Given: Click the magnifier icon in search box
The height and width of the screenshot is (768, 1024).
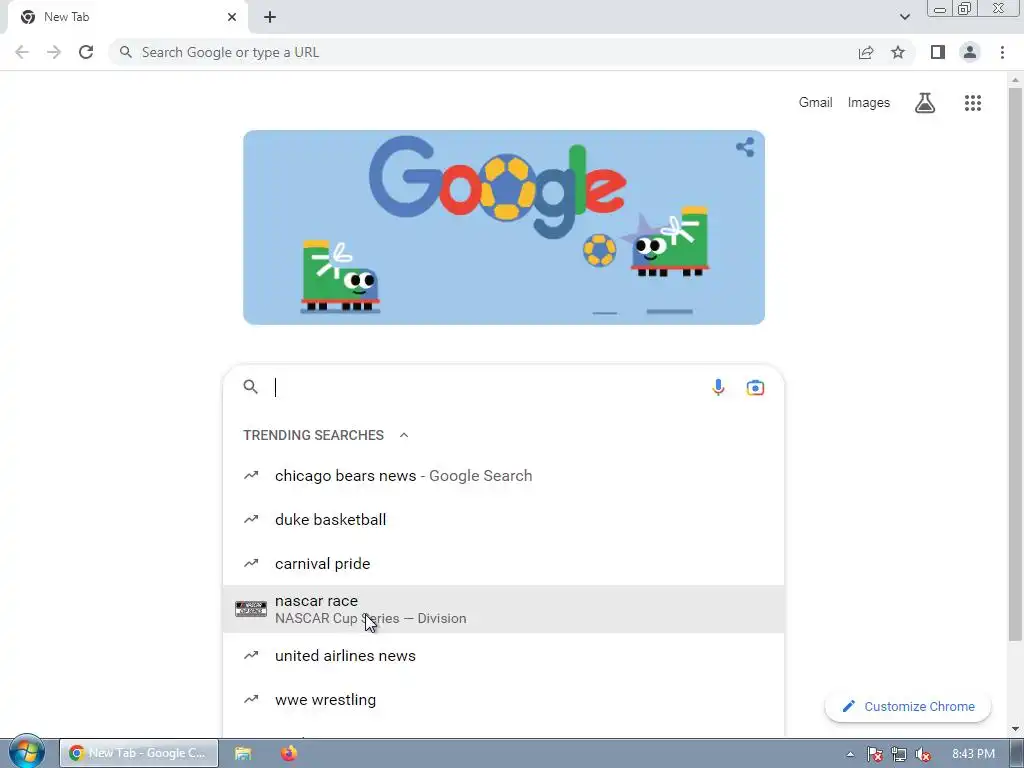Looking at the screenshot, I should tap(251, 387).
